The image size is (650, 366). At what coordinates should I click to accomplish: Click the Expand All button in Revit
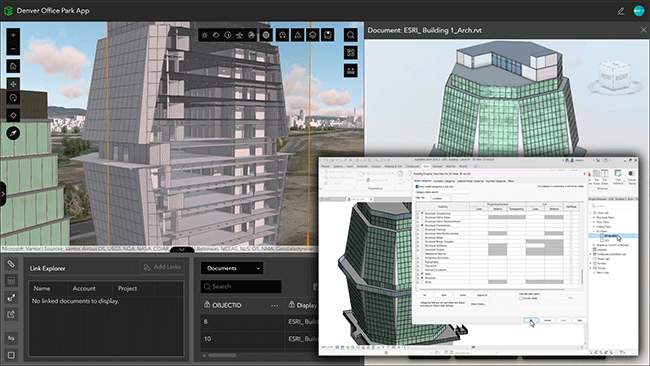[x=482, y=295]
